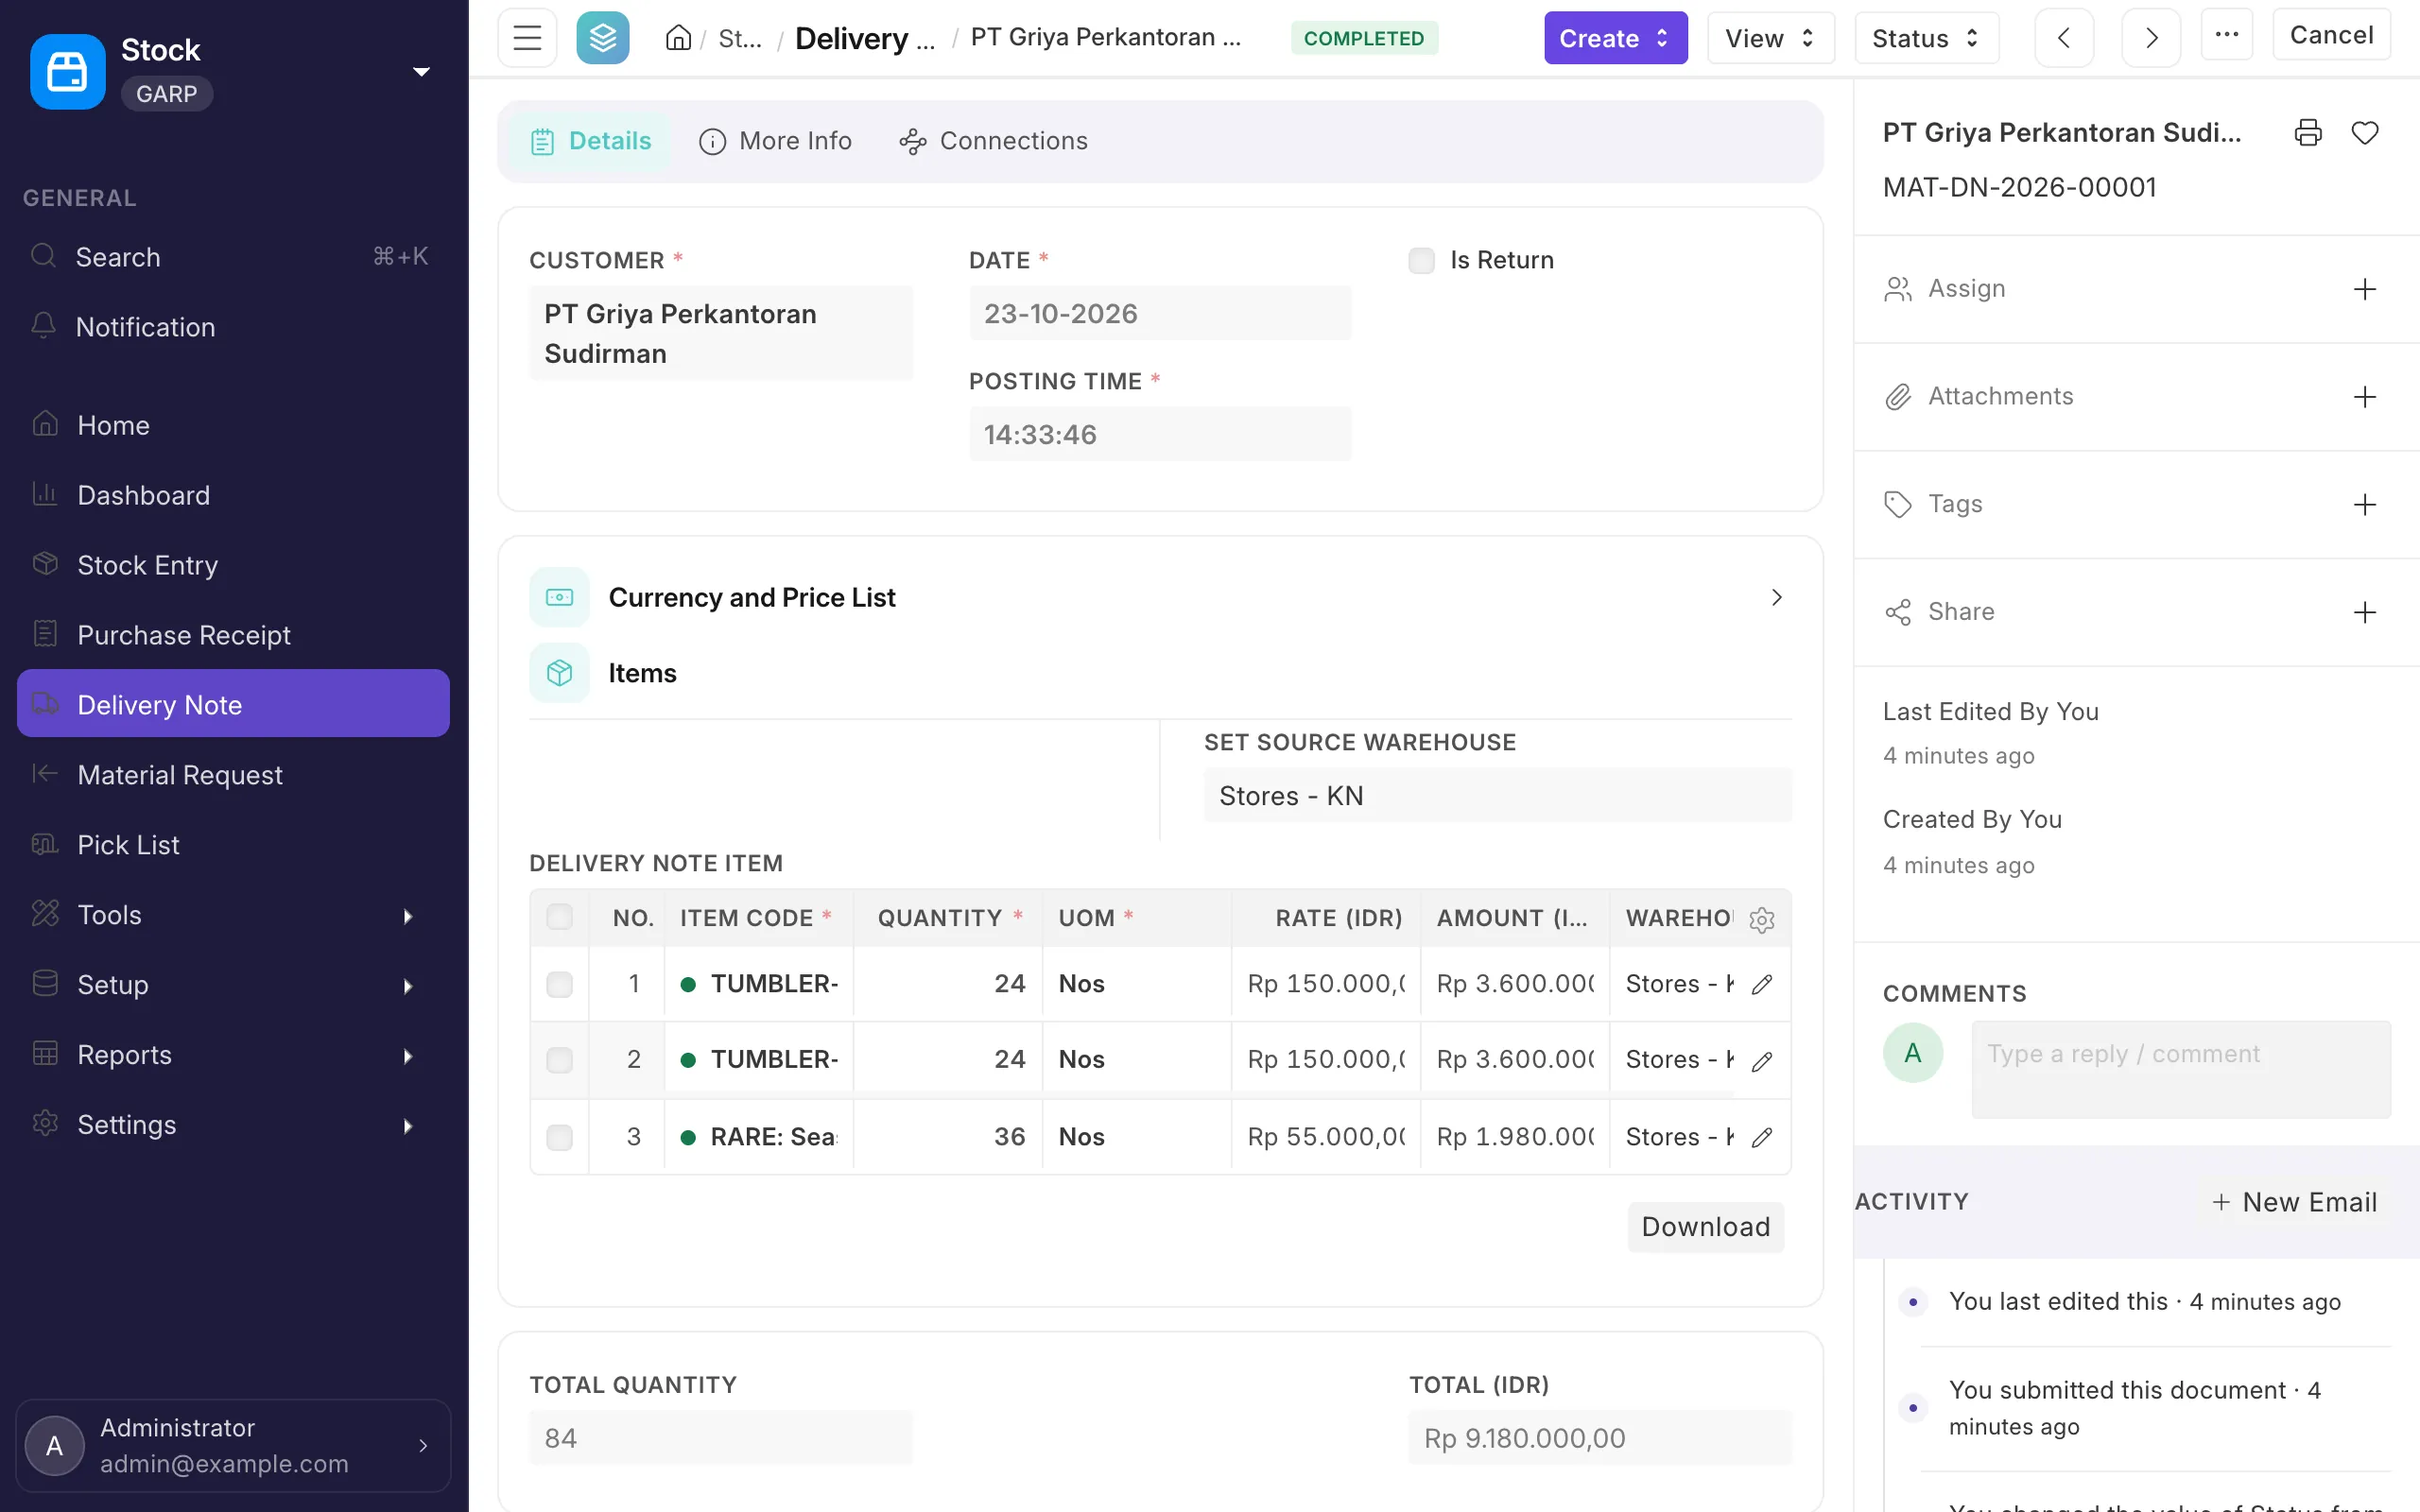This screenshot has width=2420, height=1512.
Task: Edit row 3 RARE item pencil icon
Action: (1762, 1137)
